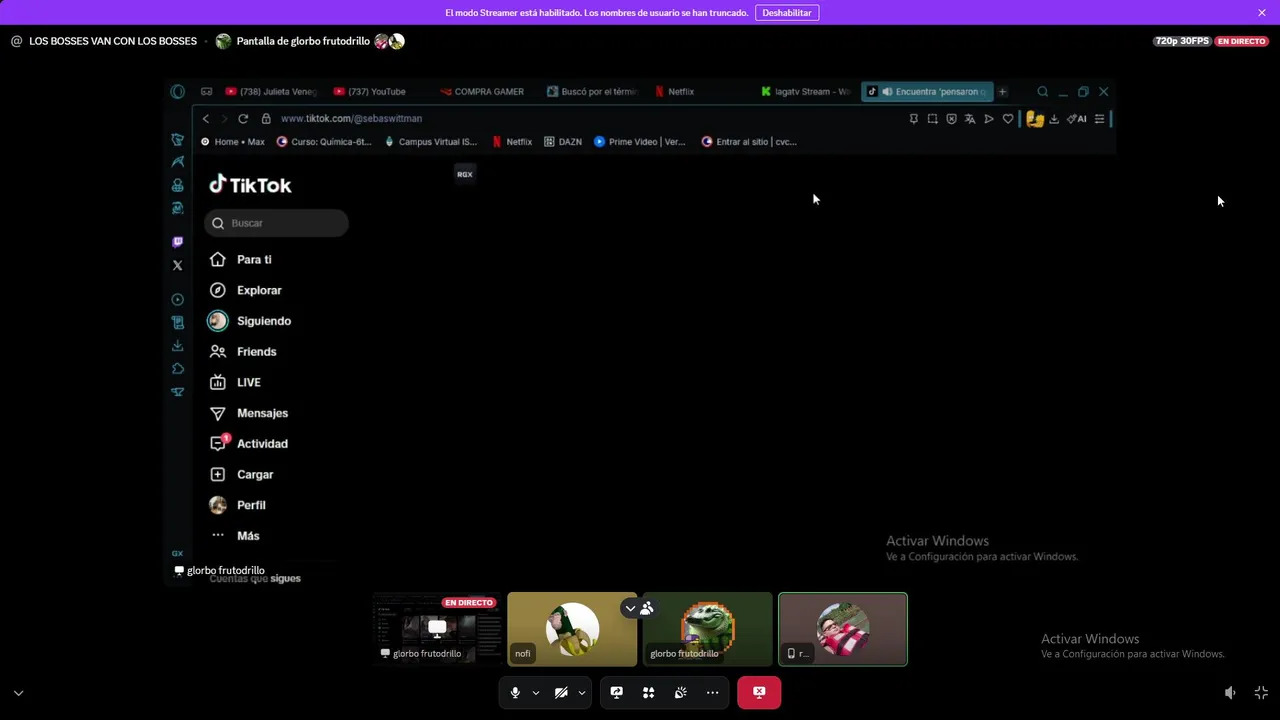Open TikTok LIVE section

(236, 382)
